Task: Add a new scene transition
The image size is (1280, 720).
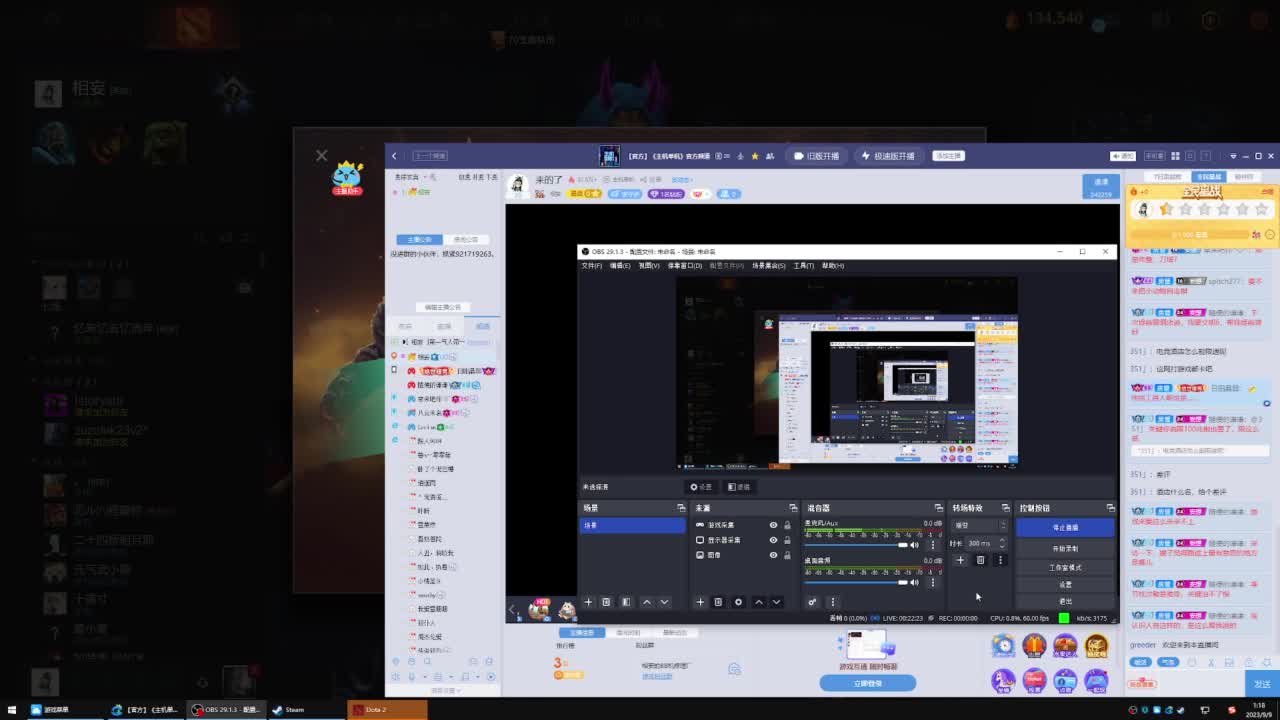Action: click(960, 560)
